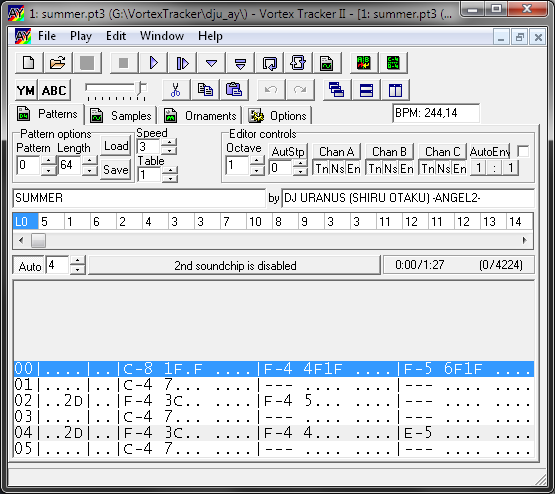Stop playback with the square button
This screenshot has height=494, width=555.
pos(124,63)
